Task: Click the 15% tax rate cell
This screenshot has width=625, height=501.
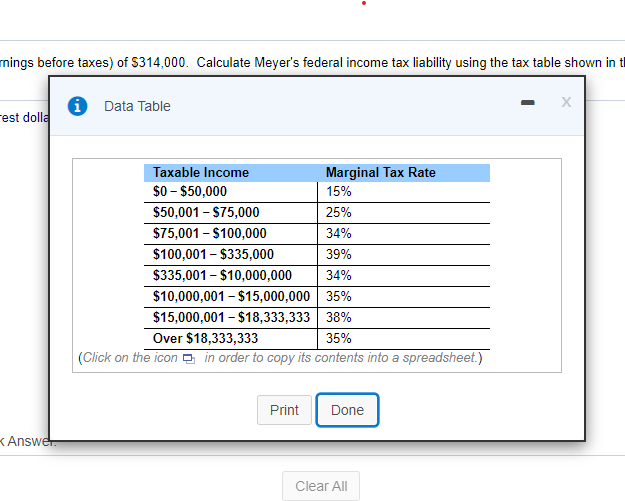Action: point(404,192)
